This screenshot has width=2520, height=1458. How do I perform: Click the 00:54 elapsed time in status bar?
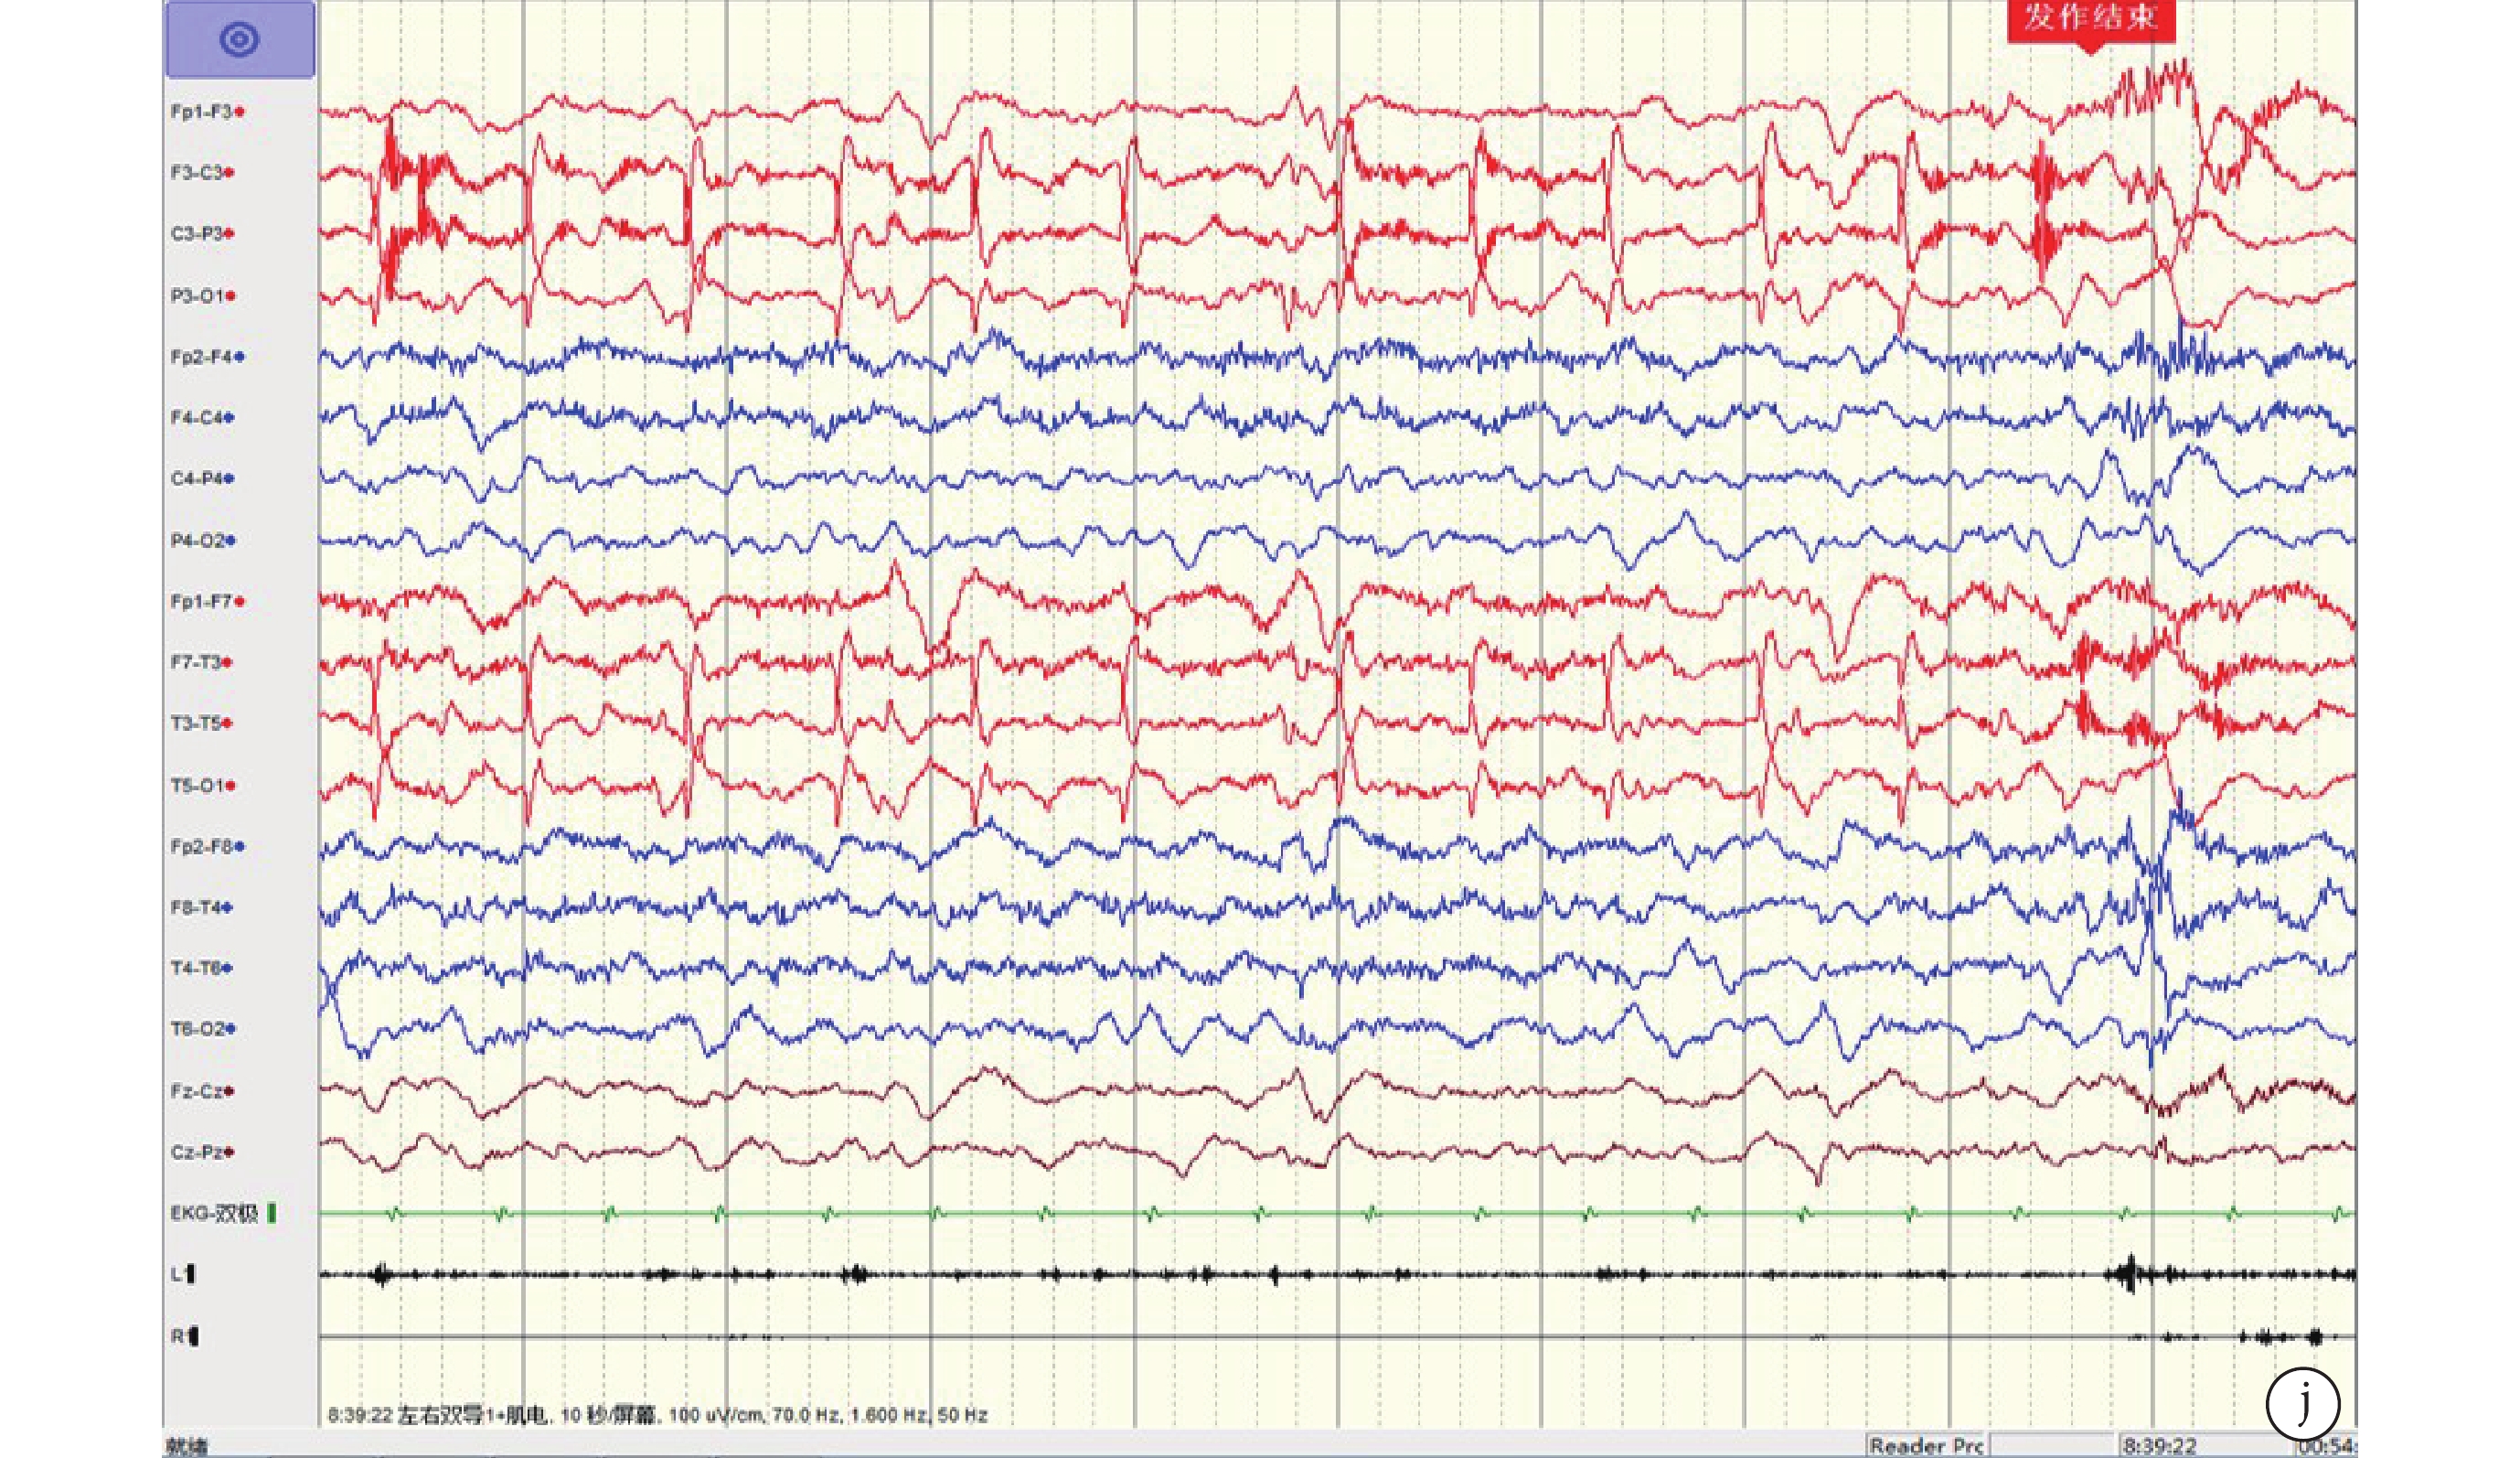2327,1446
